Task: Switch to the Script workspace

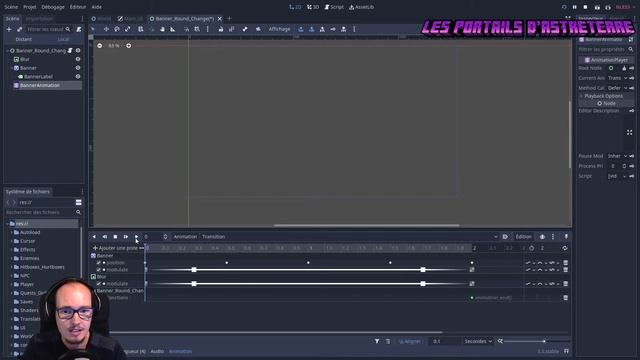Action: [334, 7]
